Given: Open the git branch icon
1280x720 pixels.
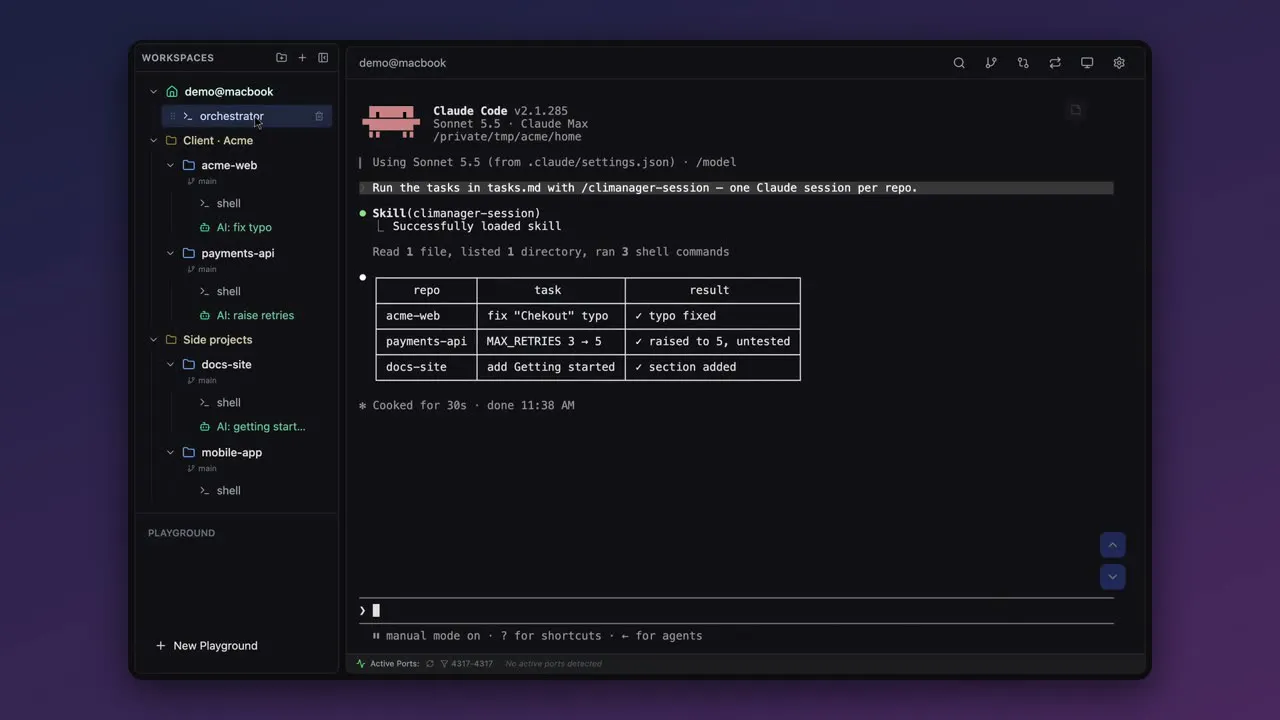Looking at the screenshot, I should pyautogui.click(x=991, y=63).
